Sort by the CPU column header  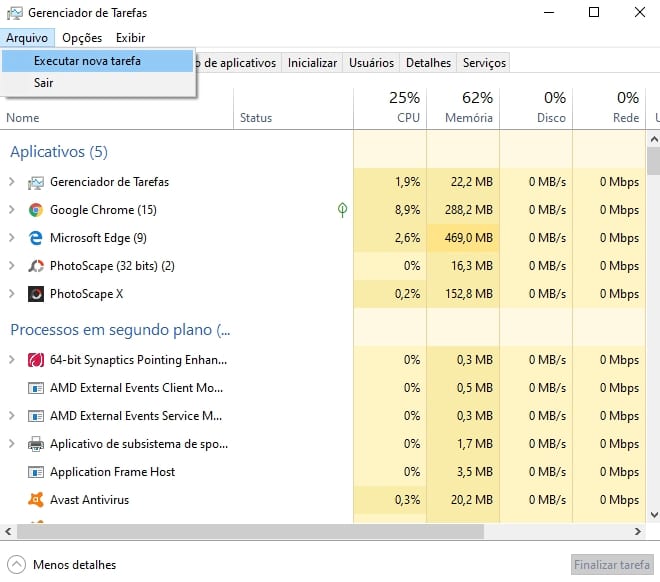coord(390,109)
